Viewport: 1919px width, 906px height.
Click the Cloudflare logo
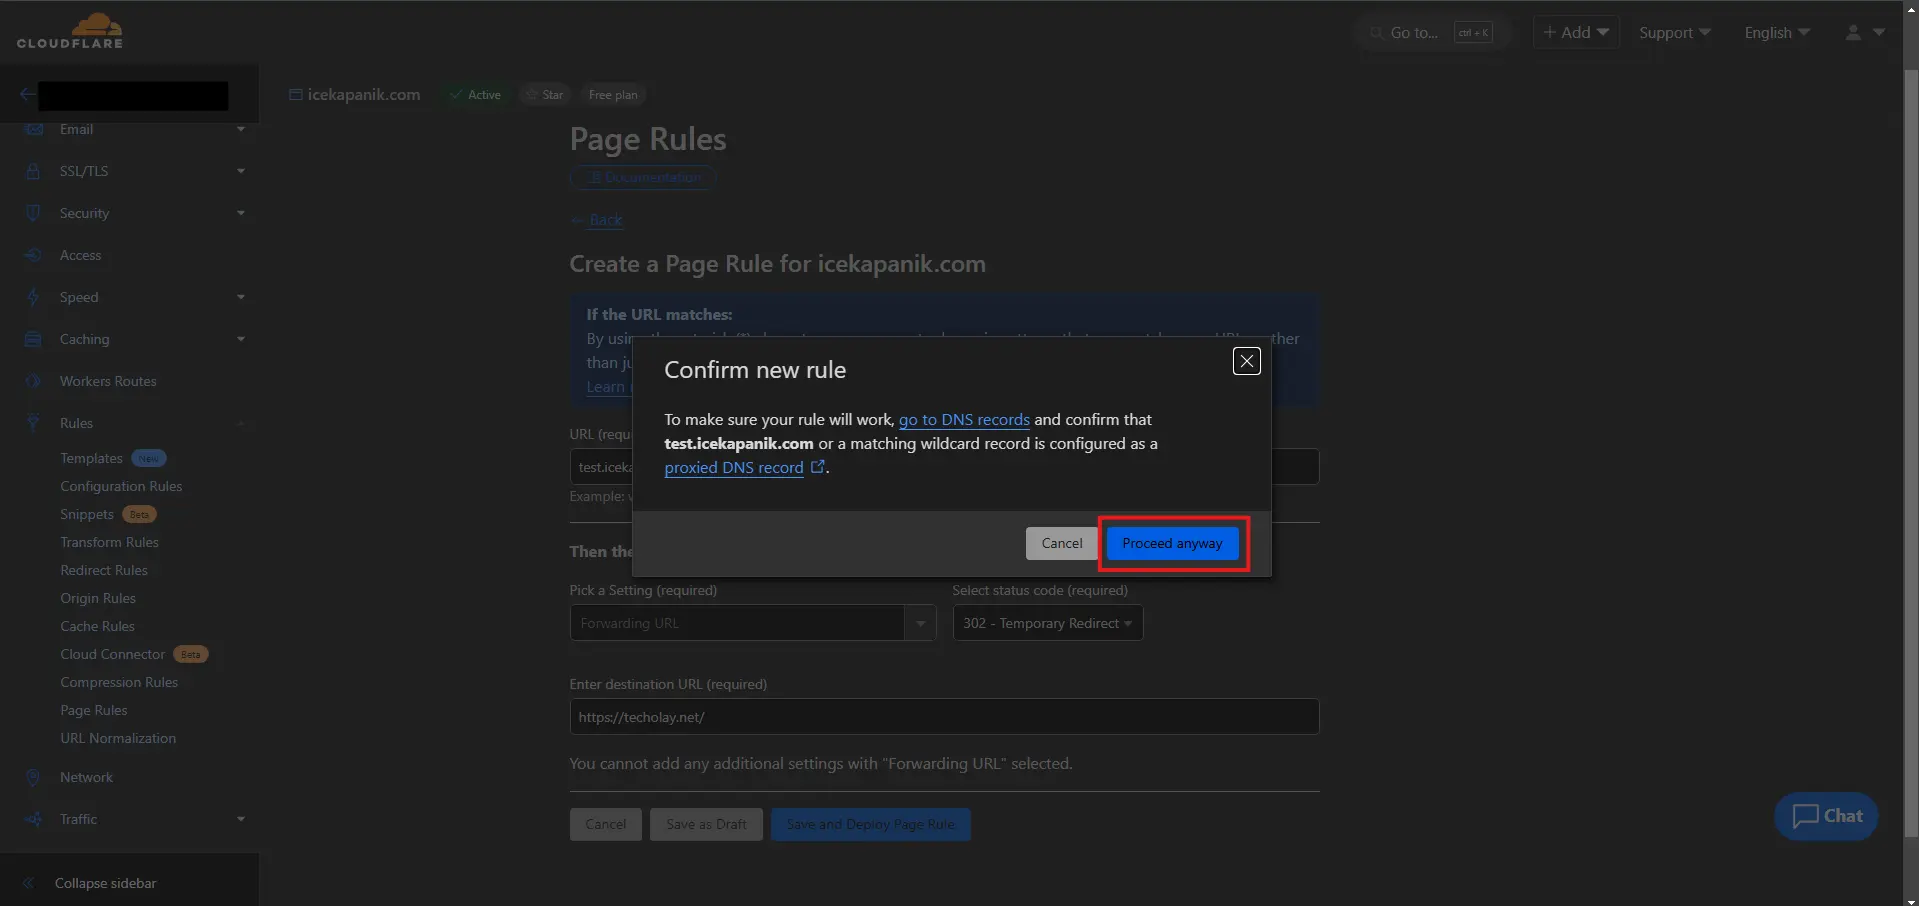point(70,31)
